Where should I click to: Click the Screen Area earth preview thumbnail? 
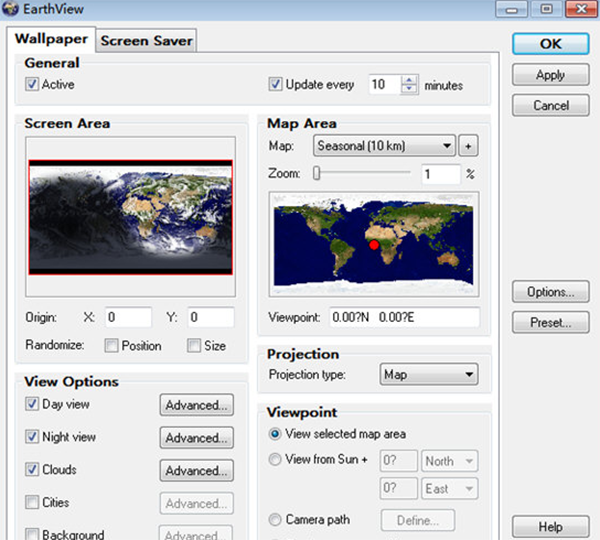[131, 216]
